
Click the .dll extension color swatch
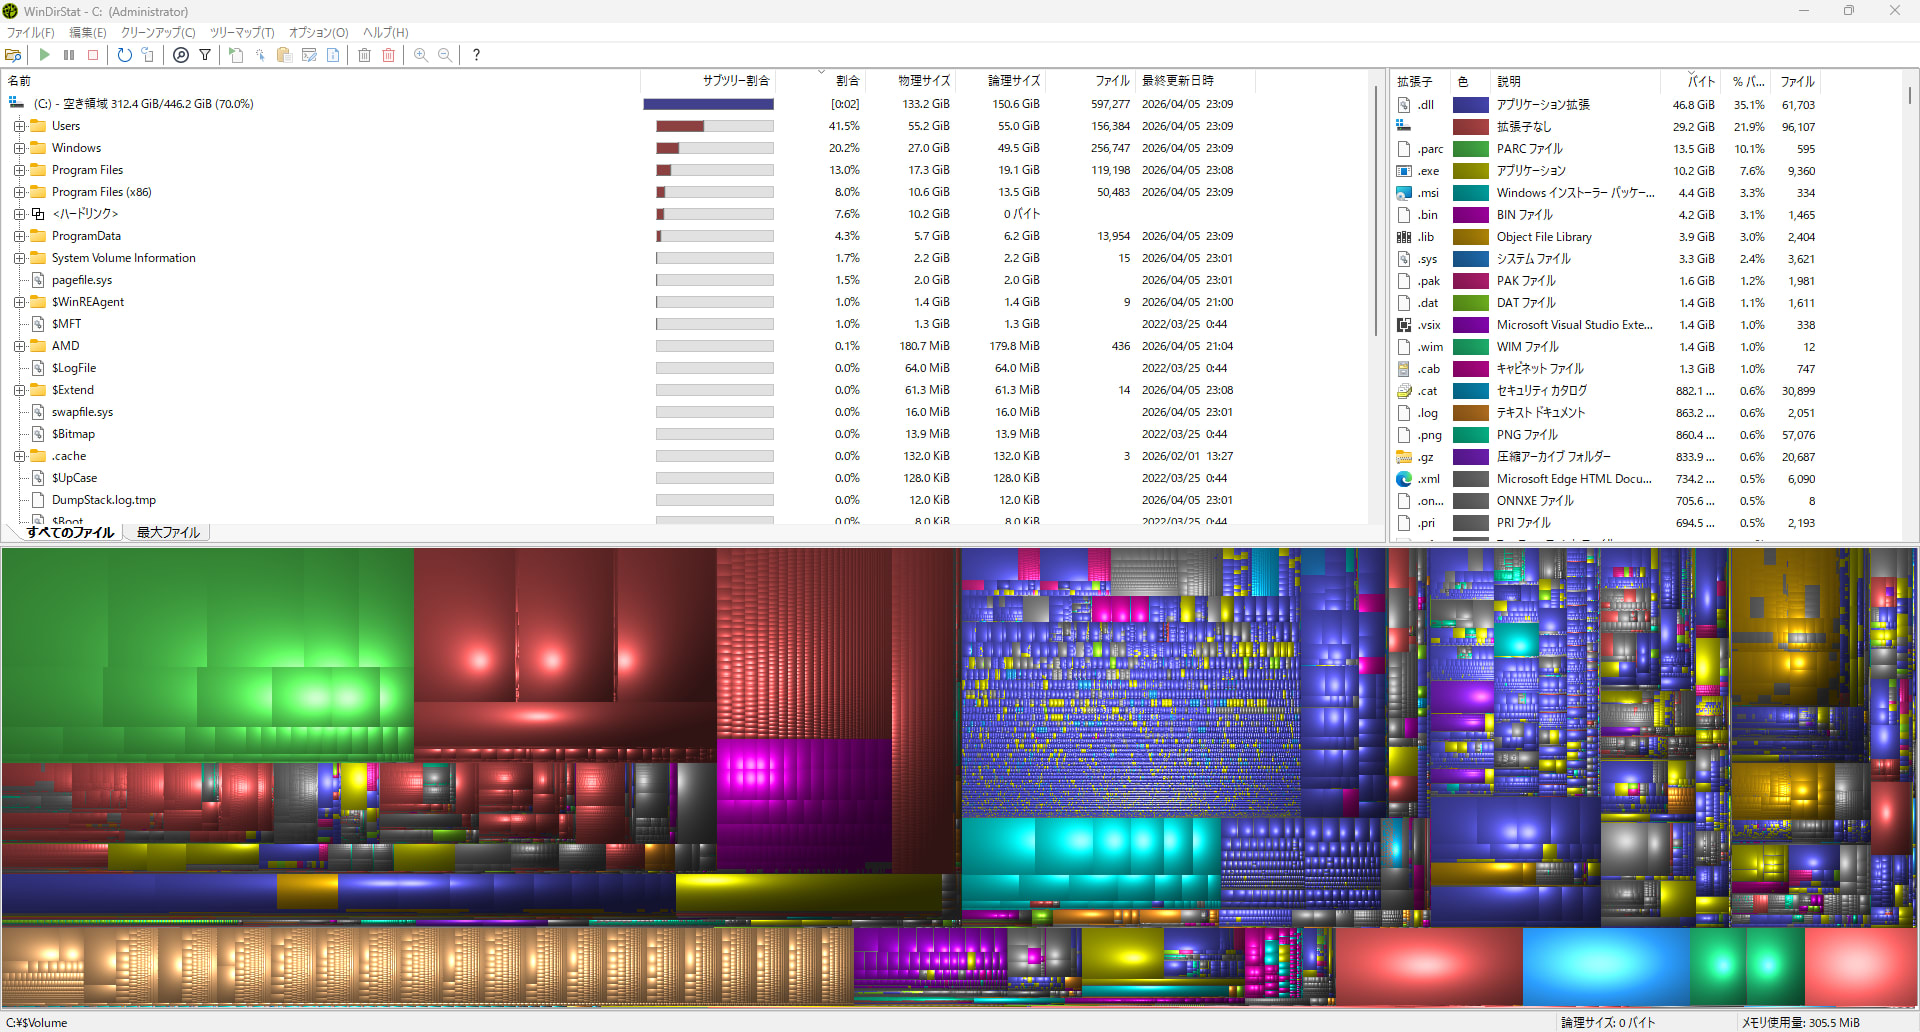coord(1470,105)
